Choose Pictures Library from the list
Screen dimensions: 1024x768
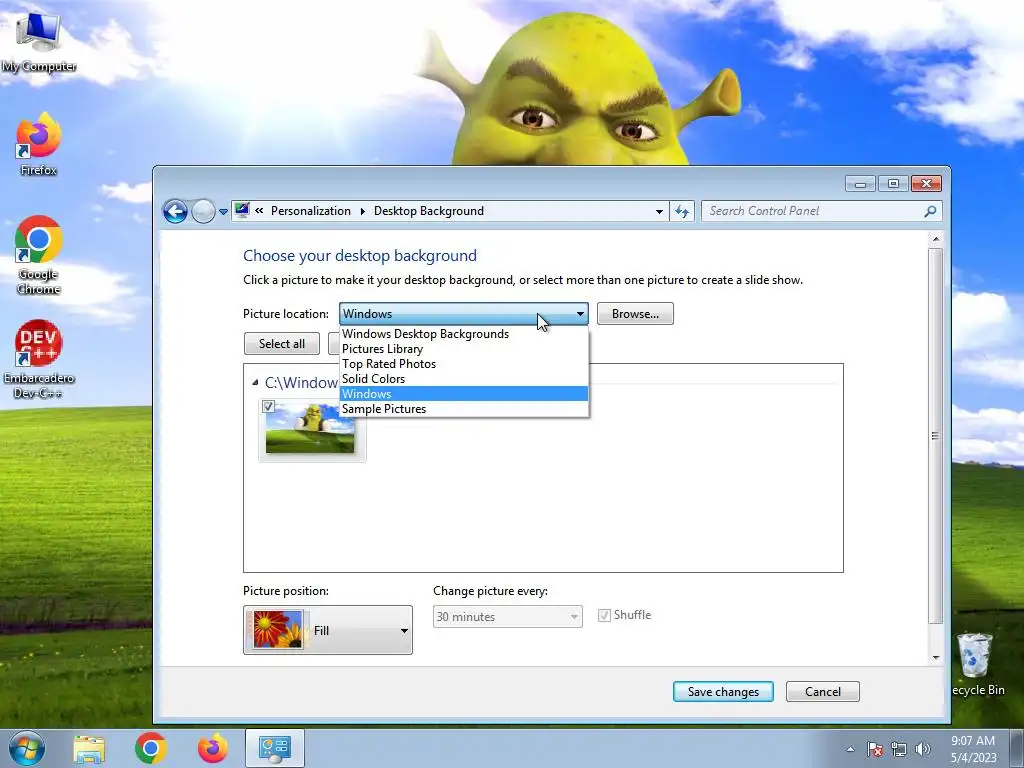point(464,349)
